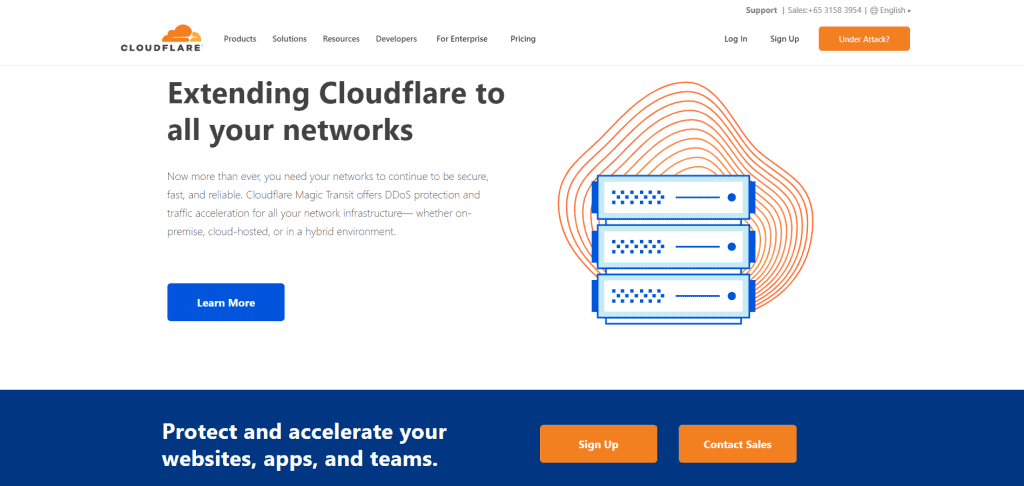Click Log In in the header
The width and height of the screenshot is (1024, 486).
pos(735,39)
